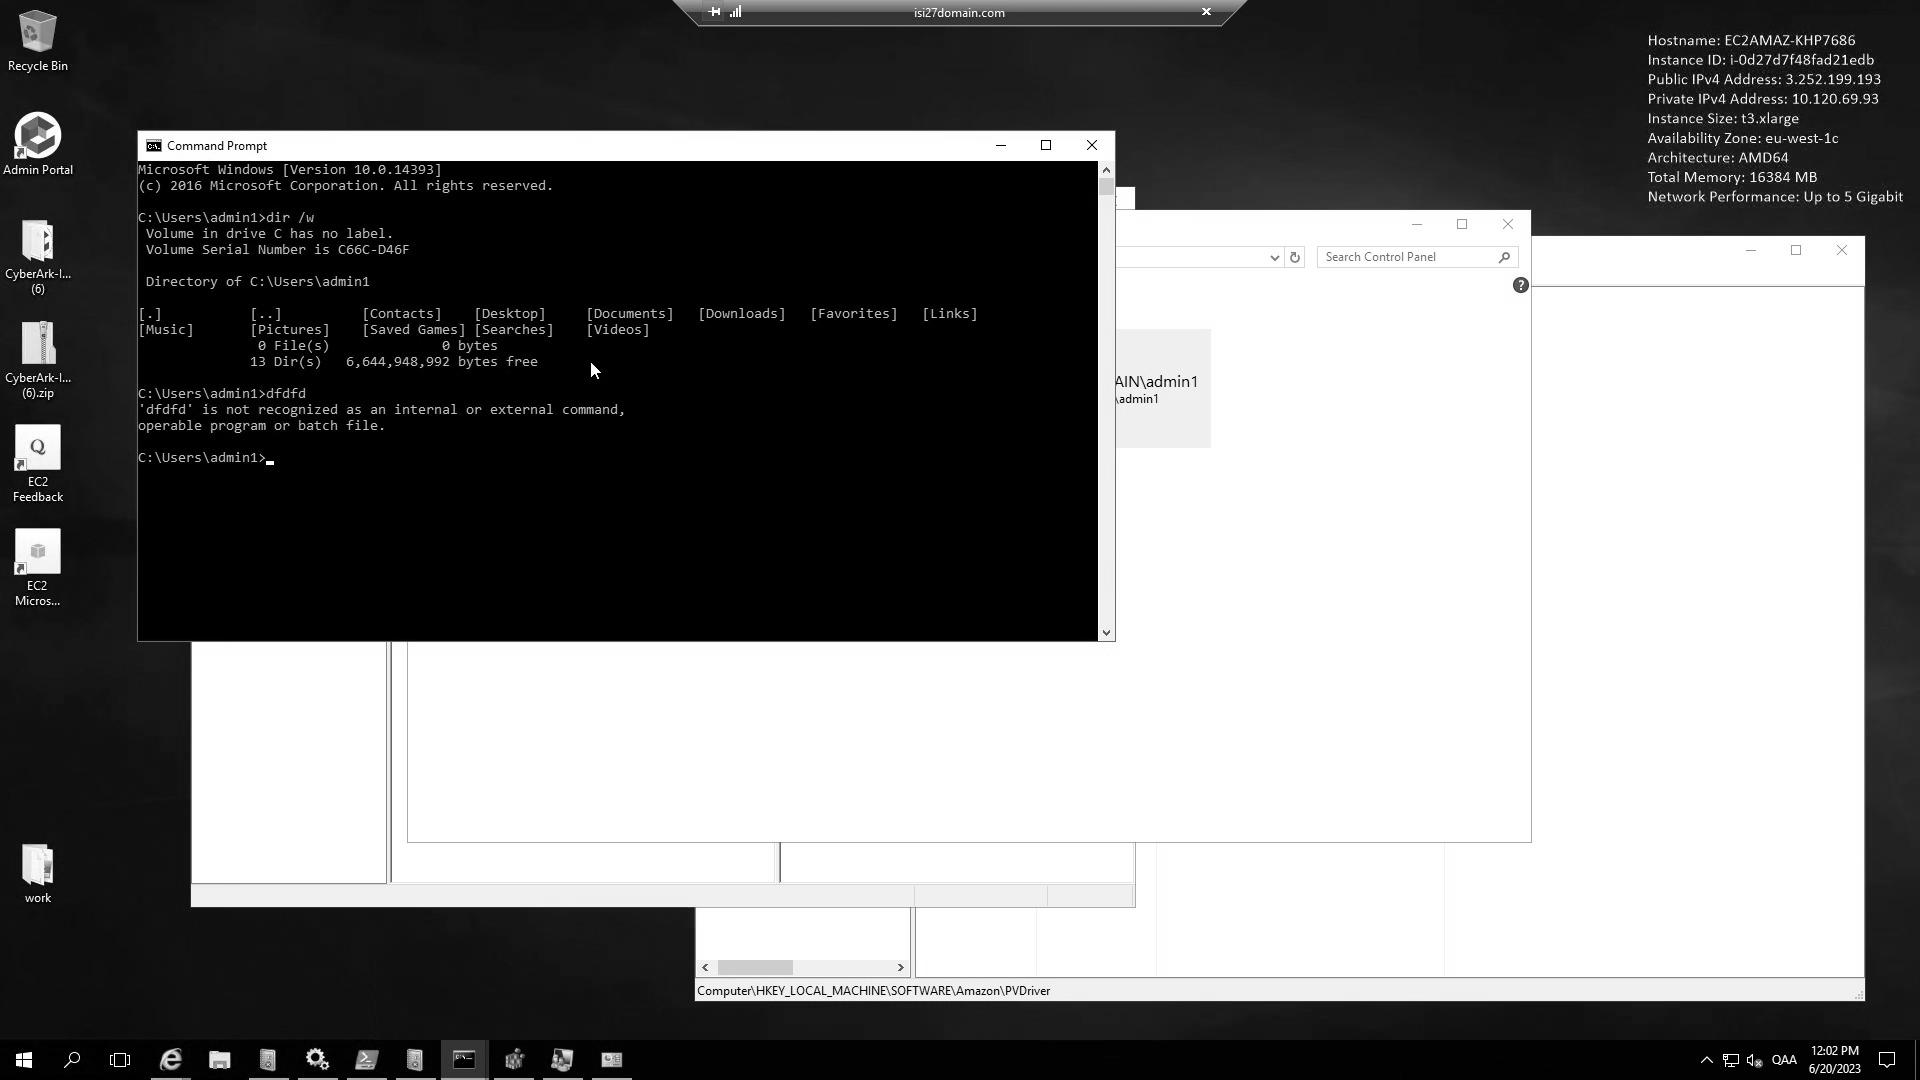This screenshot has width=1920, height=1080.
Task: Click Command Prompt scrollbar down arrow
Action: pos(1106,632)
